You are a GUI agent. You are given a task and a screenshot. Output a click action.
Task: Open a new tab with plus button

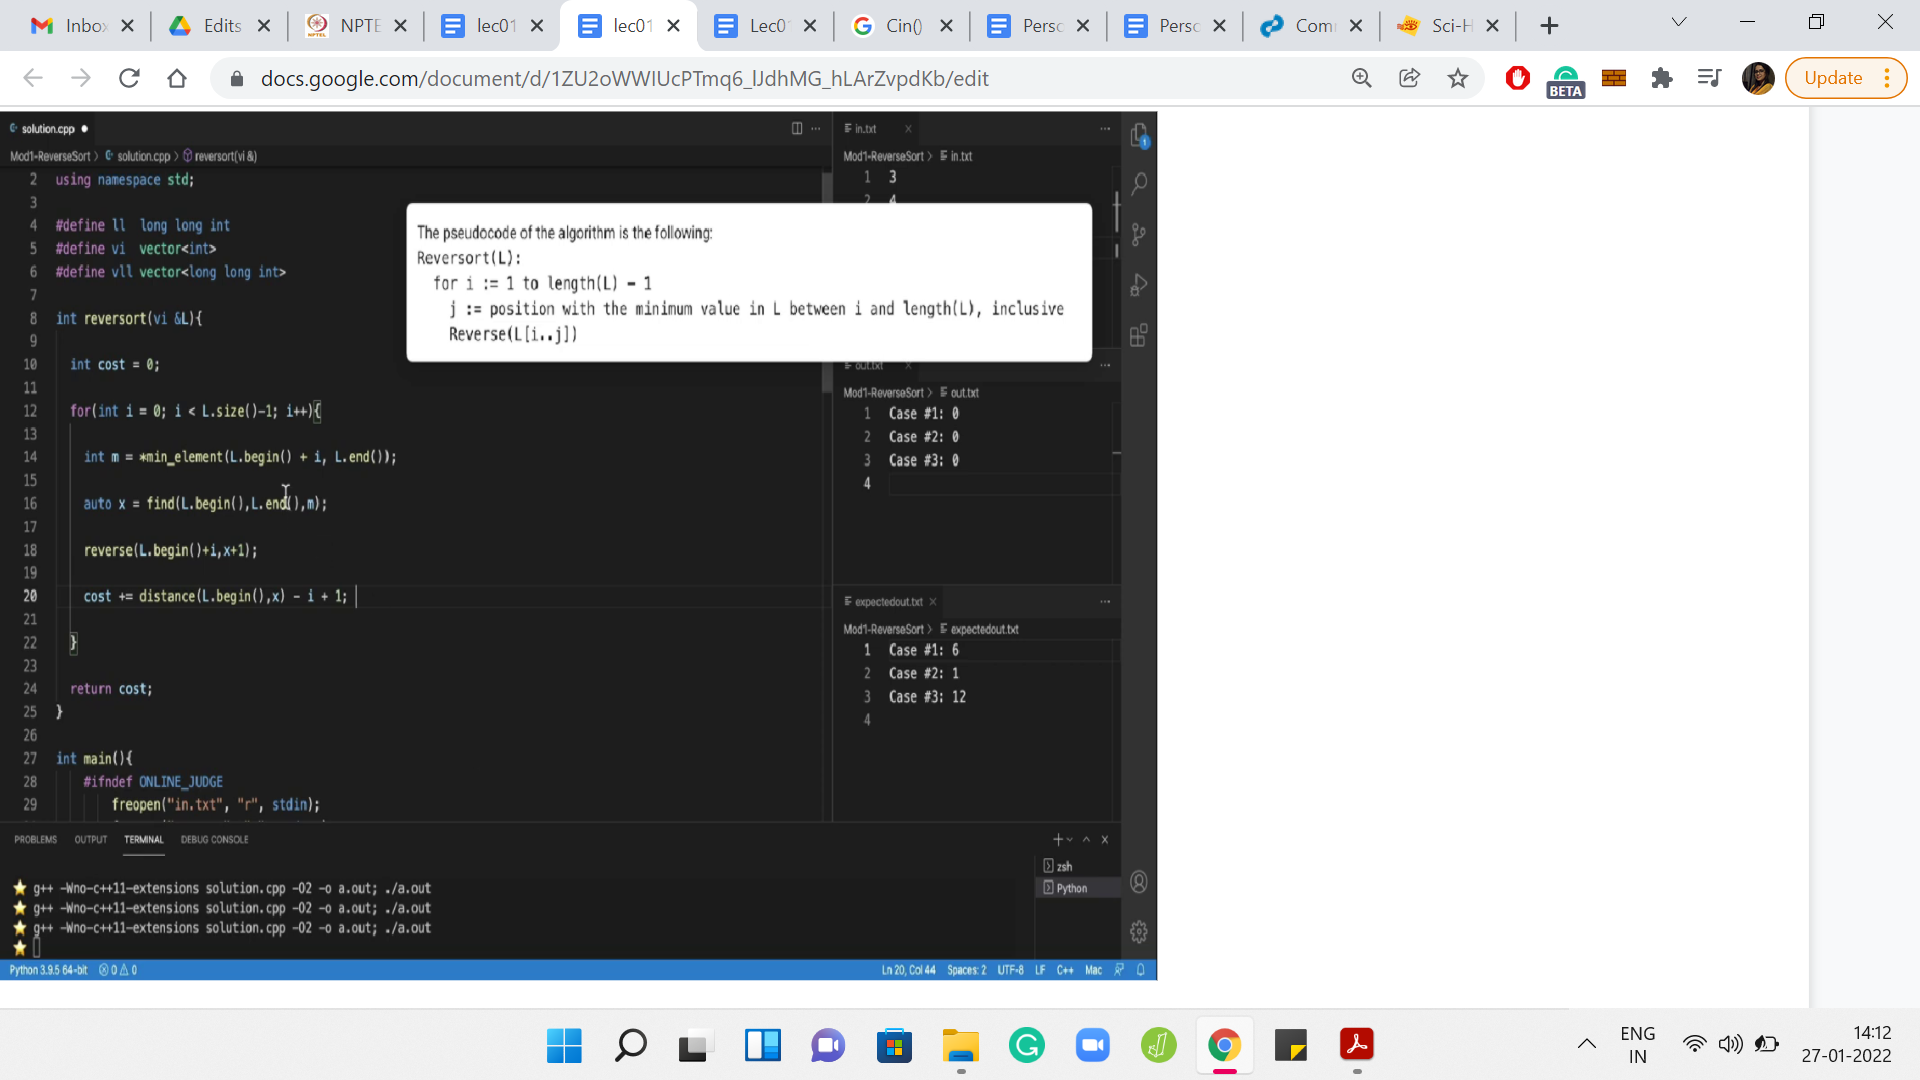pyautogui.click(x=1549, y=26)
